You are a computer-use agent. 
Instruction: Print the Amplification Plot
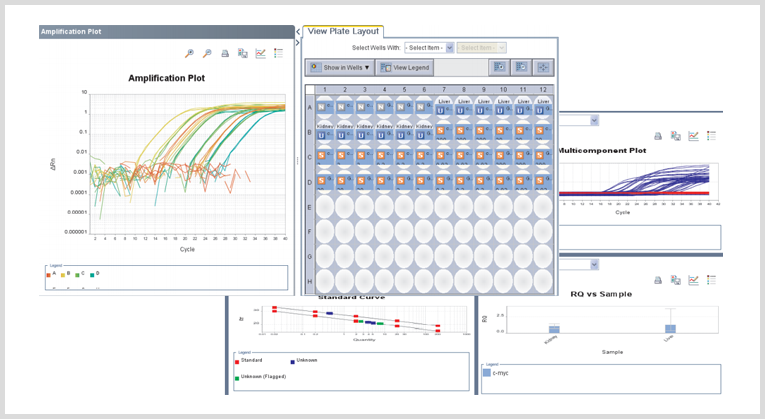click(225, 53)
